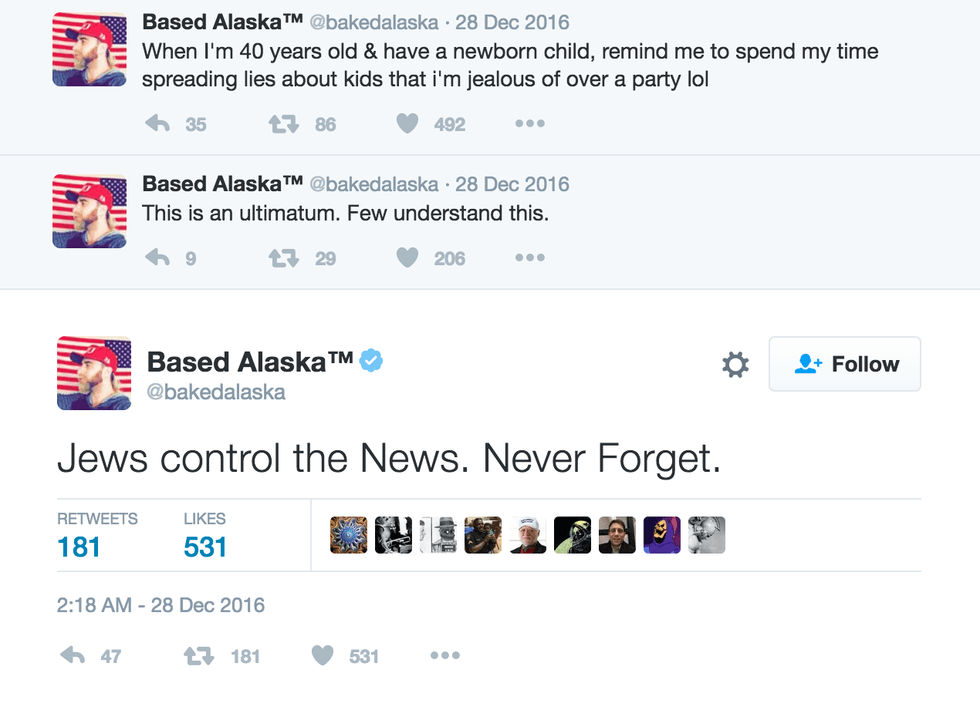Open more actions under the main tweet

[x=445, y=656]
